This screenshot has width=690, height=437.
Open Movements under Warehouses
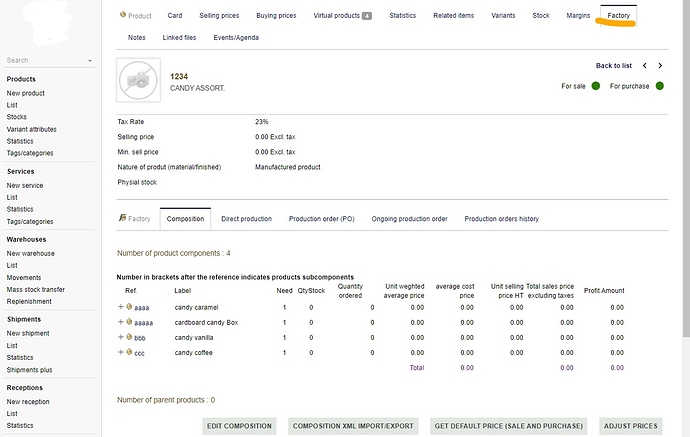(x=24, y=278)
